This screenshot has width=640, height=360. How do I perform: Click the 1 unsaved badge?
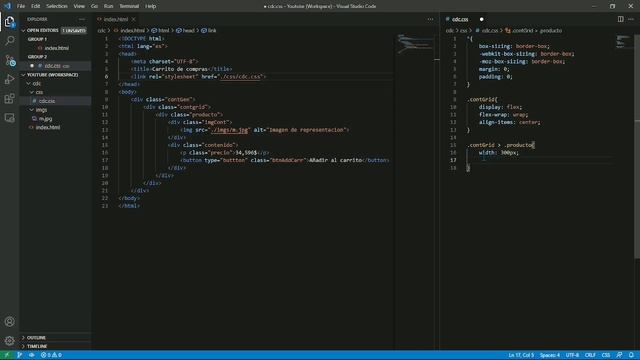[x=74, y=31]
